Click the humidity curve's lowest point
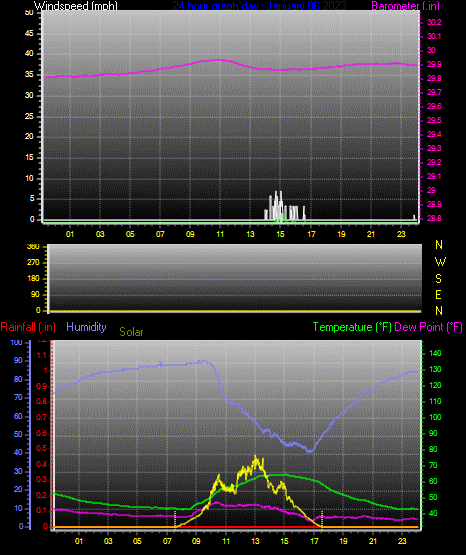The height and width of the screenshot is (555, 466). point(310,451)
